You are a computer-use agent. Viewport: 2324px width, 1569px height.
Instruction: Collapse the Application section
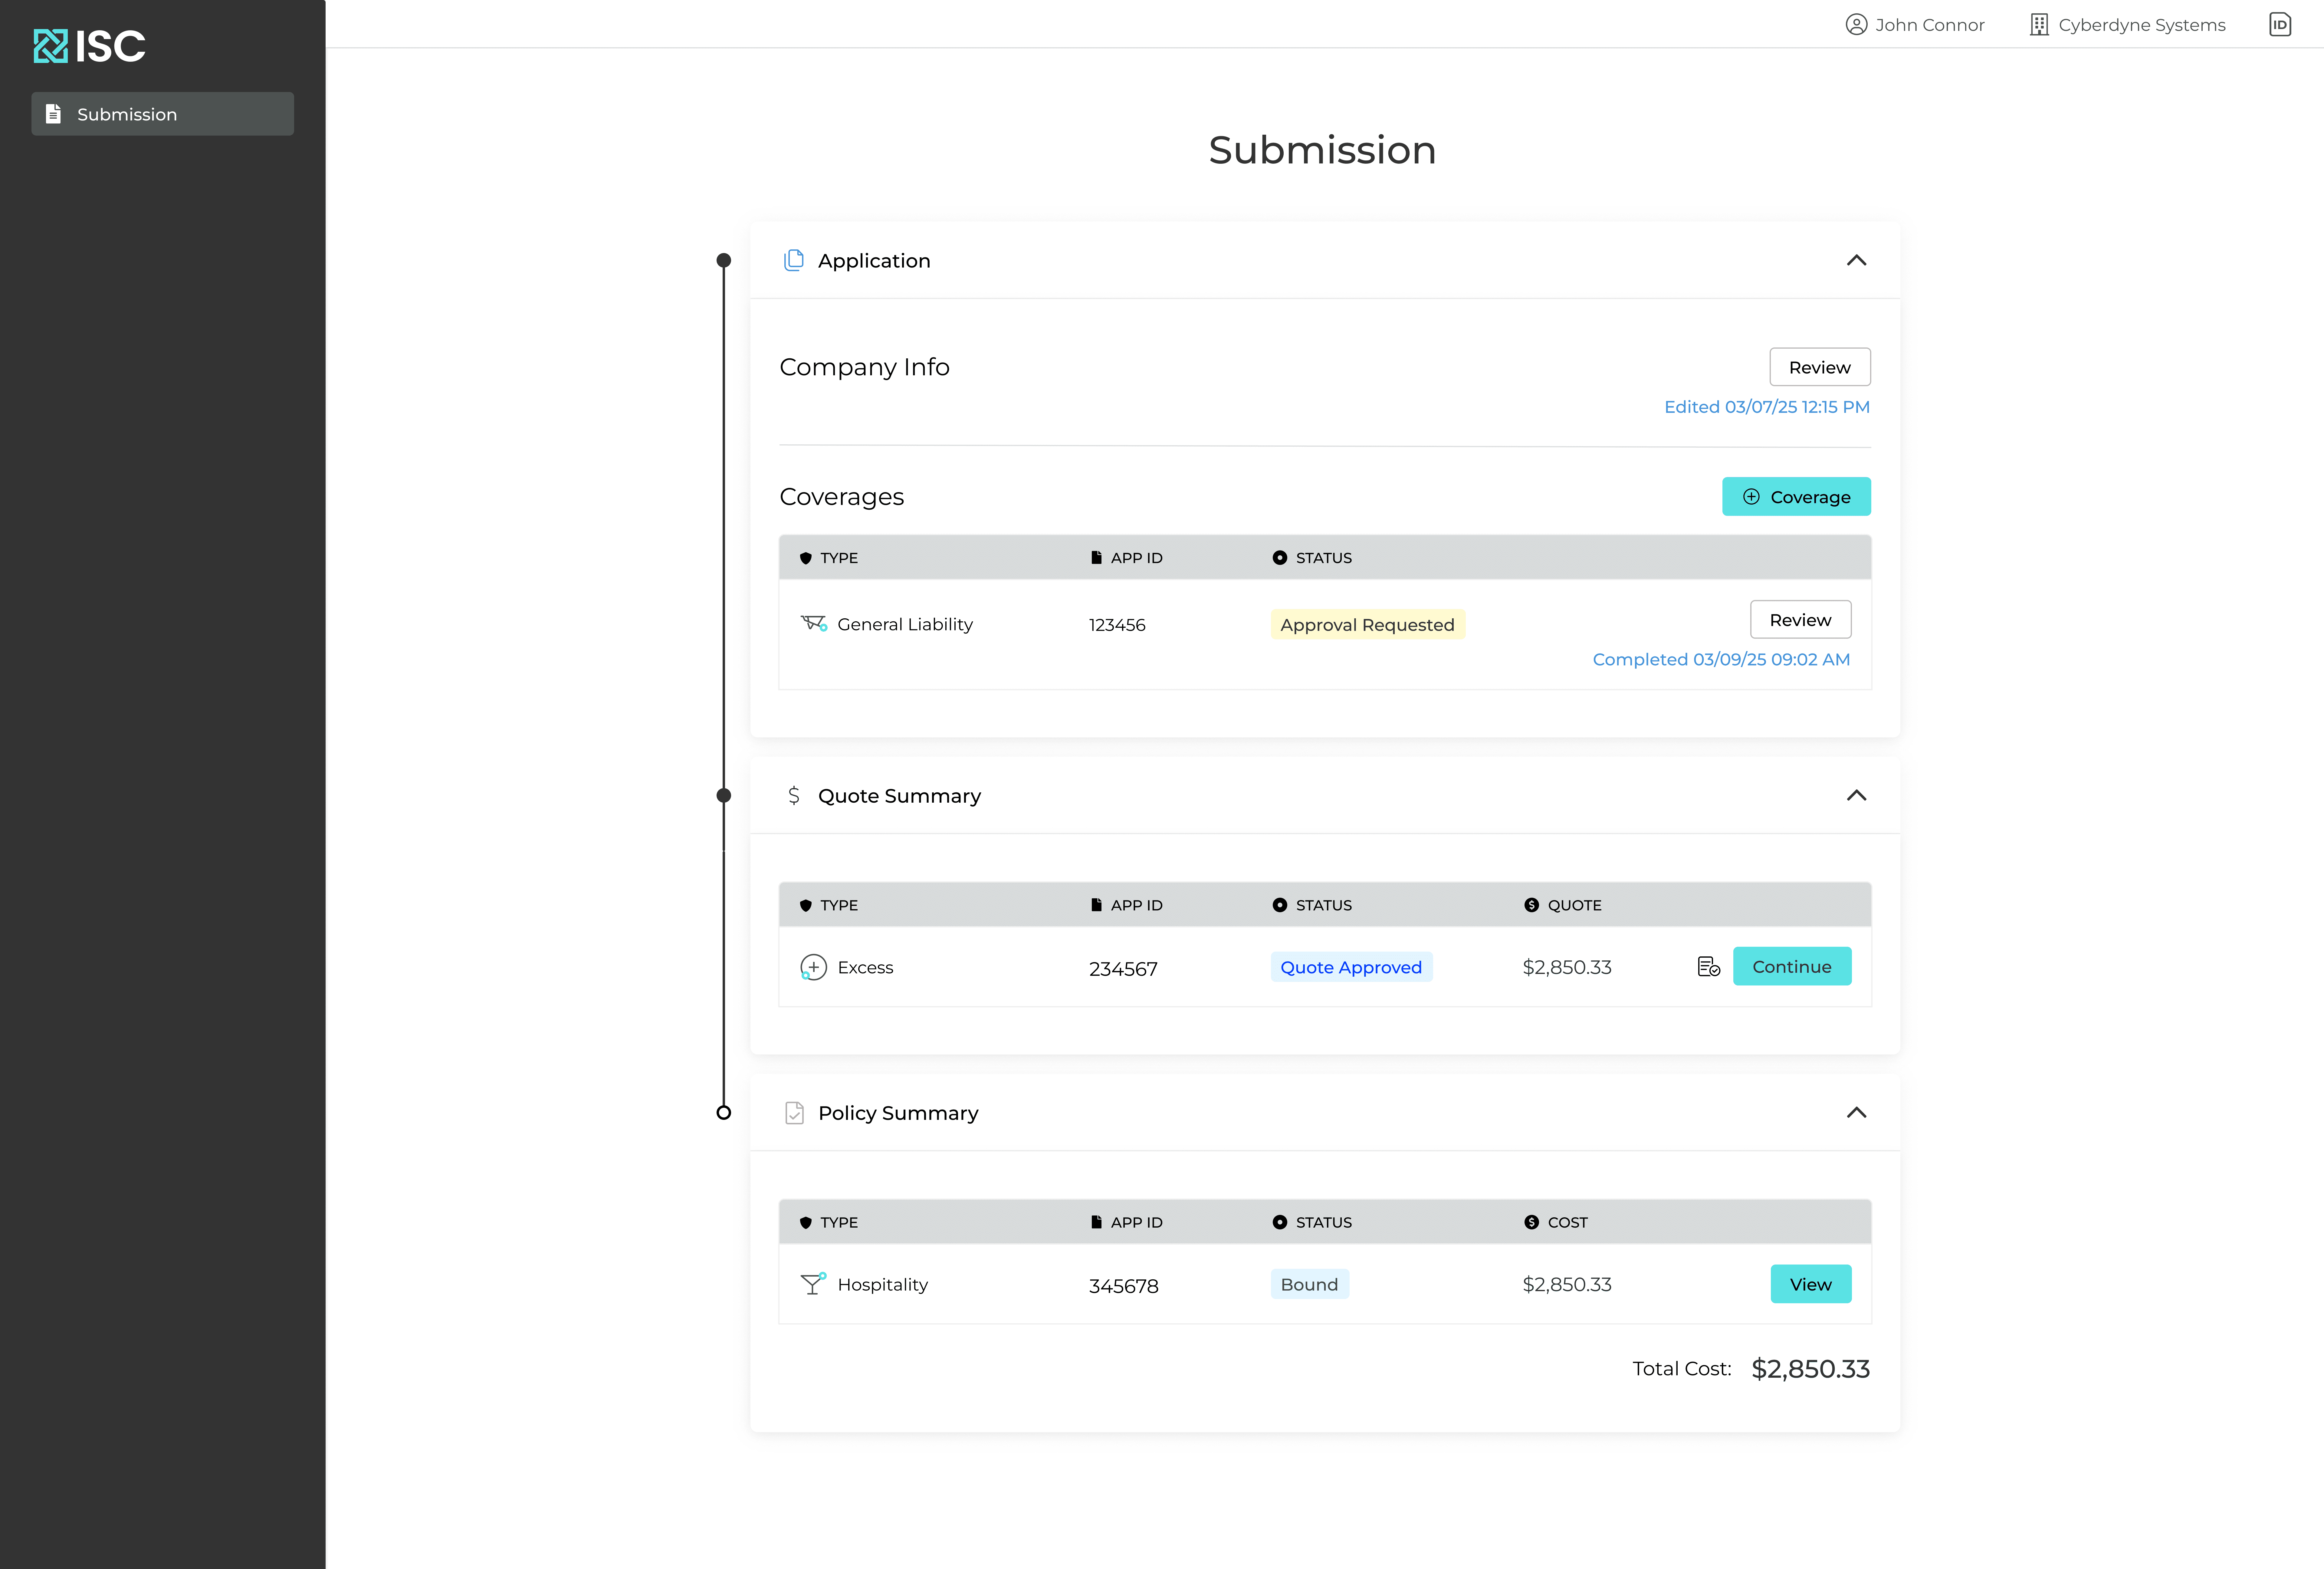1856,260
